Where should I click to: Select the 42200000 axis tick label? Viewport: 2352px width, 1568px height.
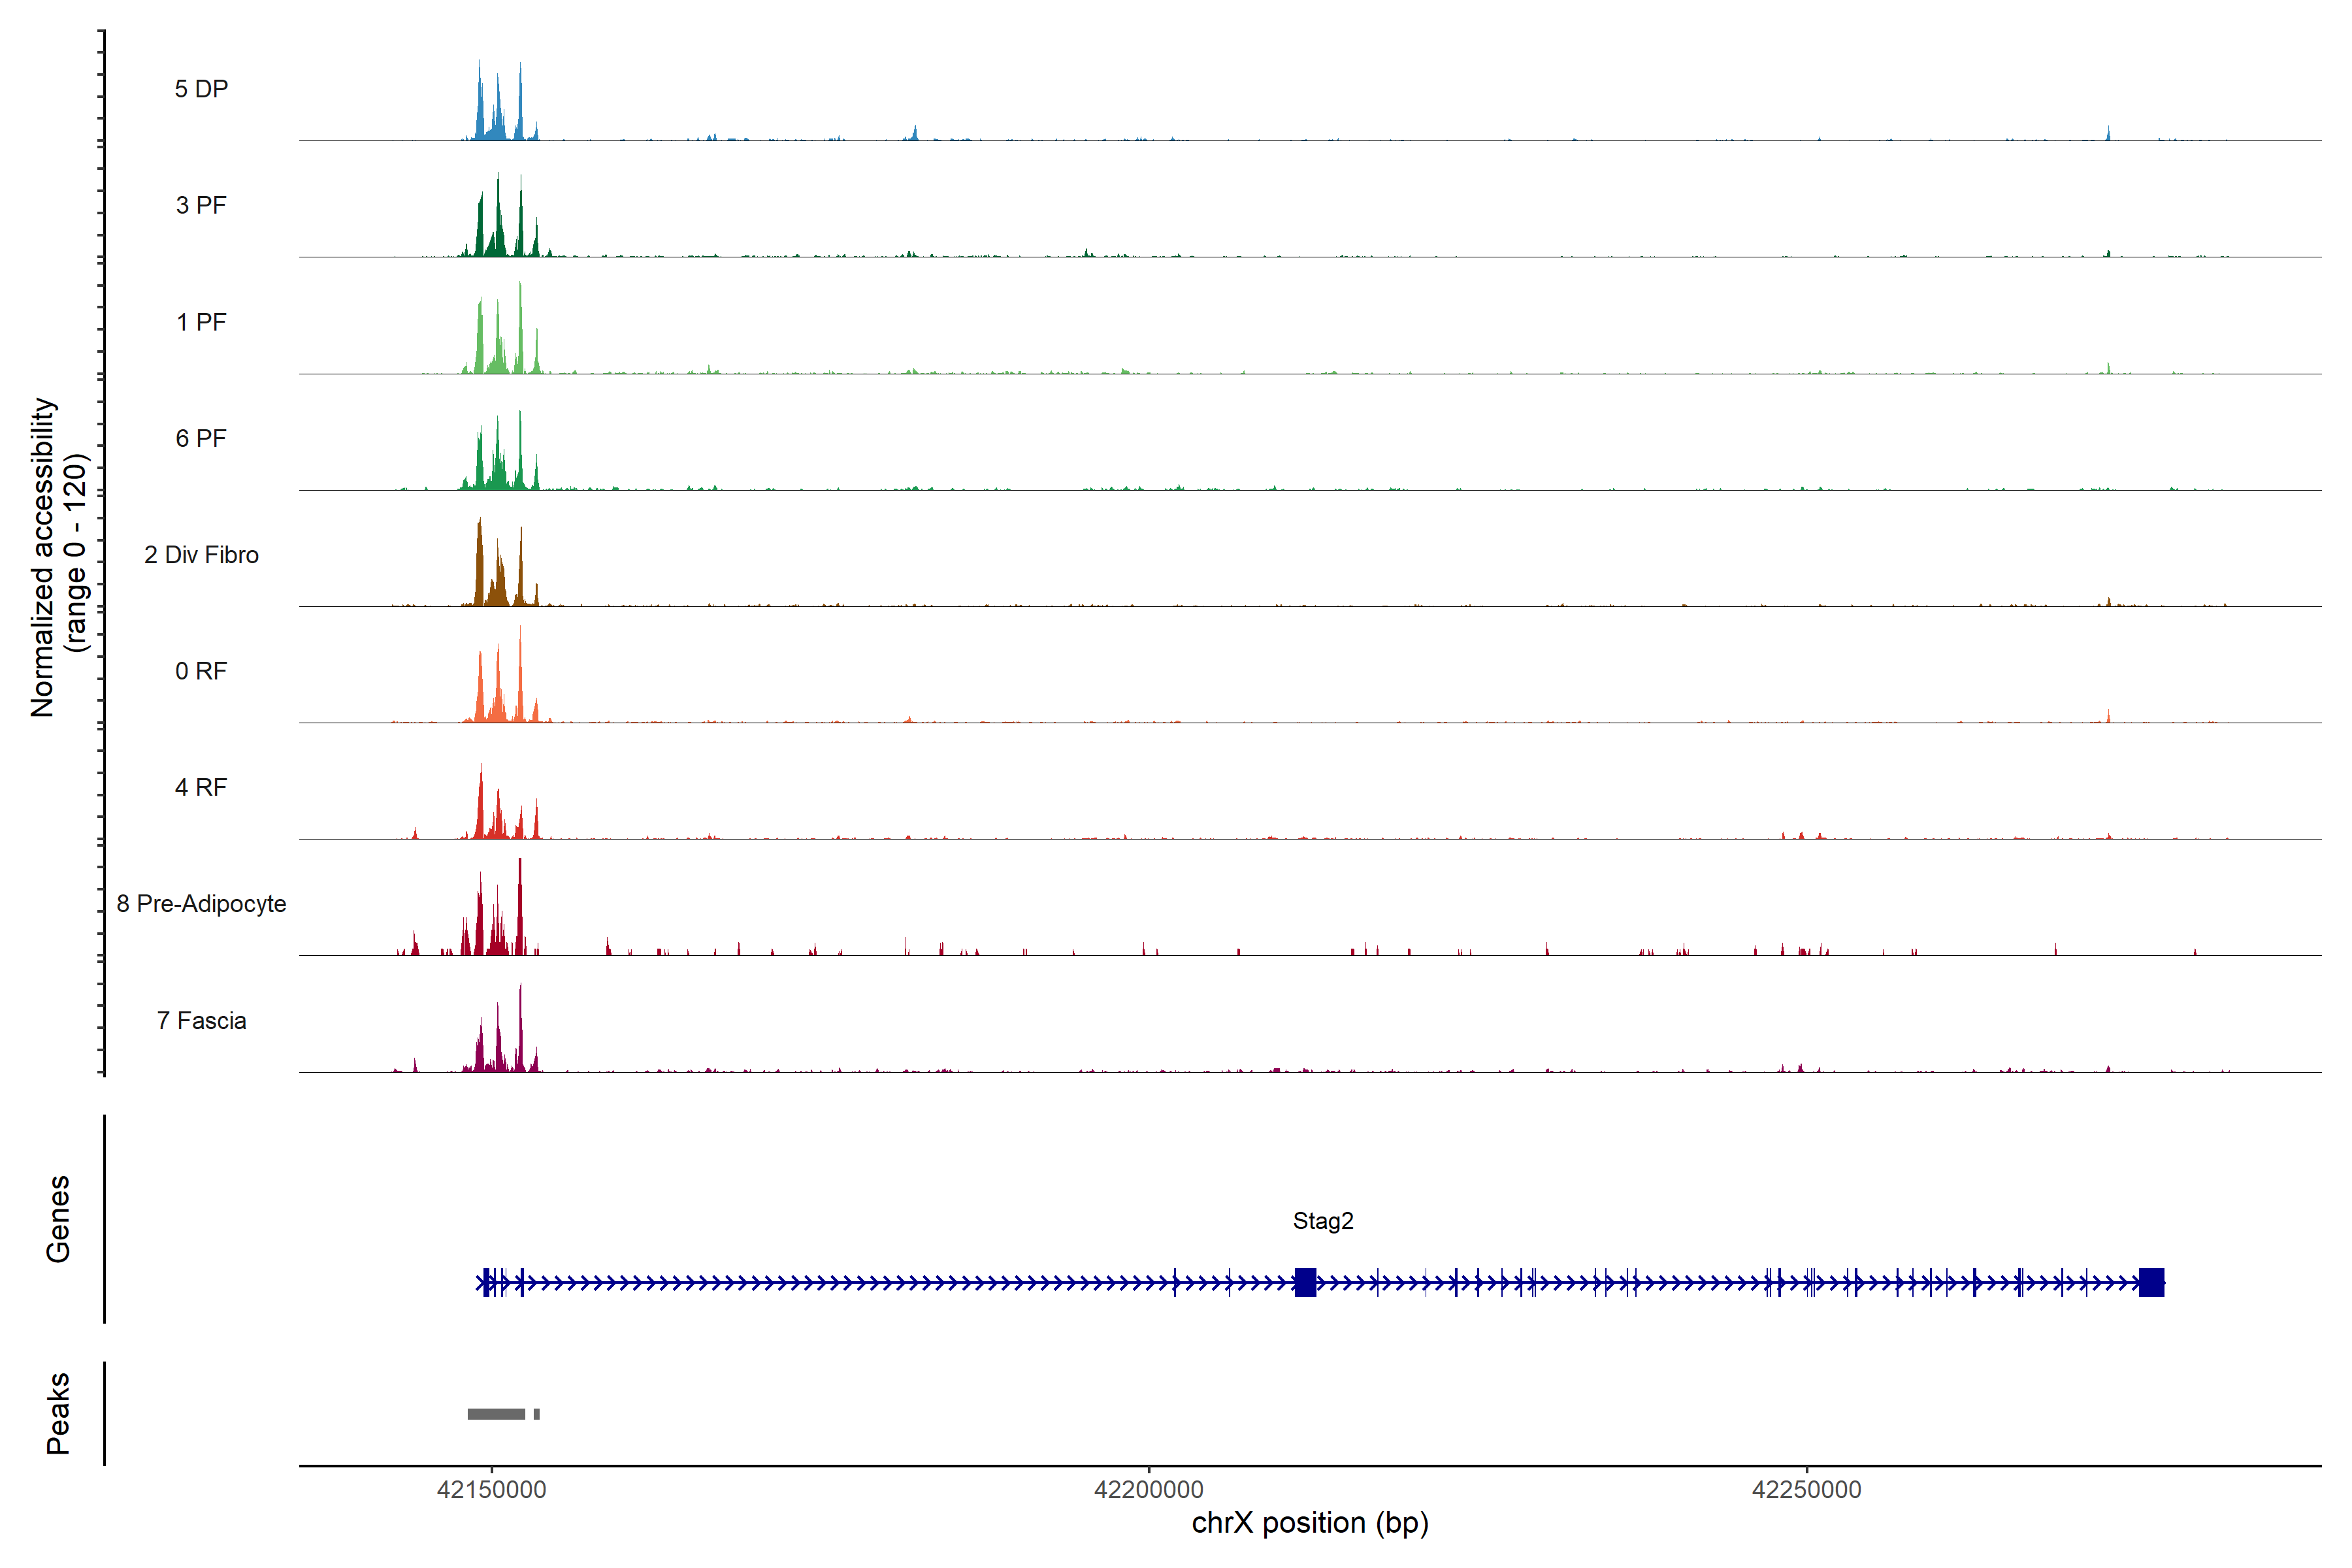(1149, 1489)
